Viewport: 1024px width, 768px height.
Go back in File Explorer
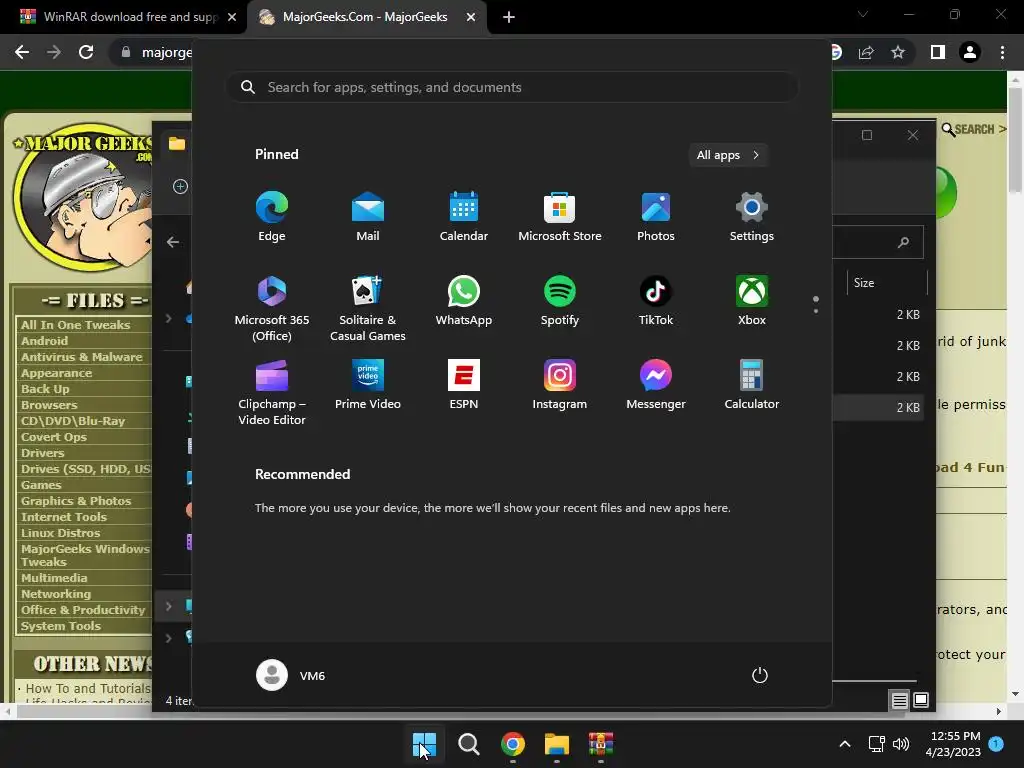(x=172, y=242)
